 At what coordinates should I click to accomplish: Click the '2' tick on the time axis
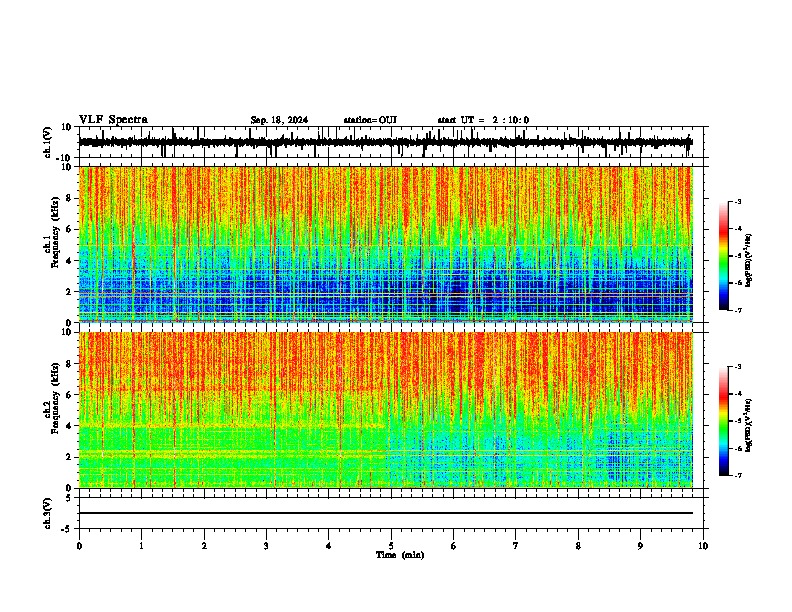coord(204,546)
